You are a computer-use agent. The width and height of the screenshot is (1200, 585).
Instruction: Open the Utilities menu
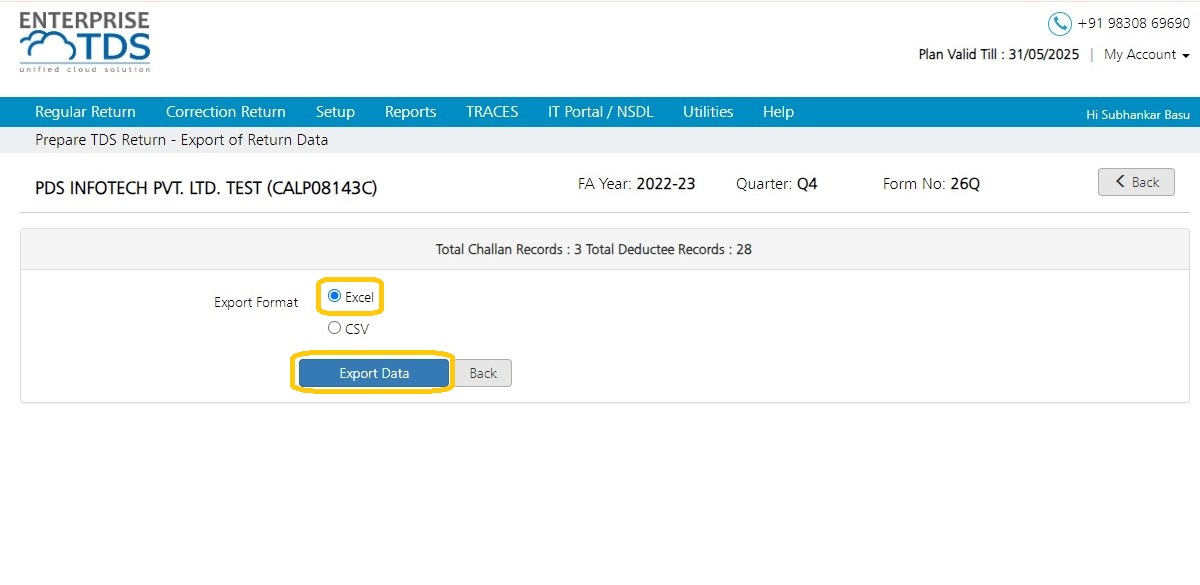point(708,112)
